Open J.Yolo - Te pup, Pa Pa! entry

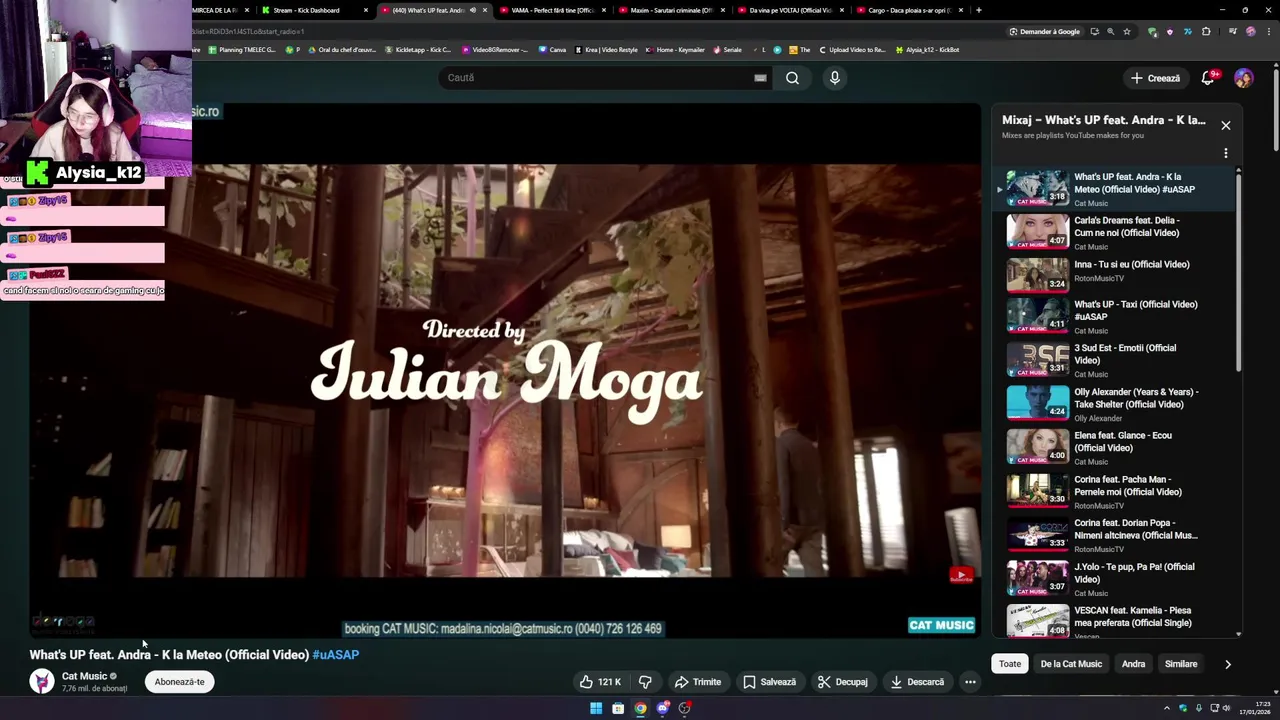point(1117,579)
